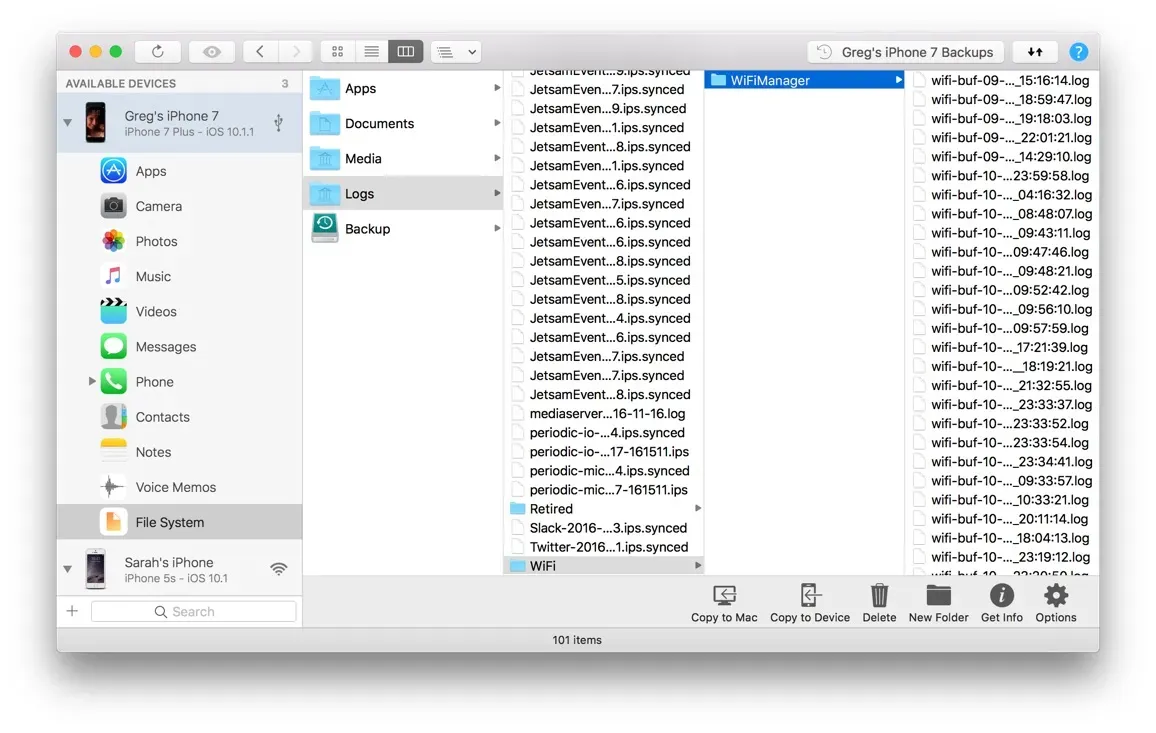The width and height of the screenshot is (1156, 733).
Task: Click the sidebar Search field
Action: pos(194,612)
